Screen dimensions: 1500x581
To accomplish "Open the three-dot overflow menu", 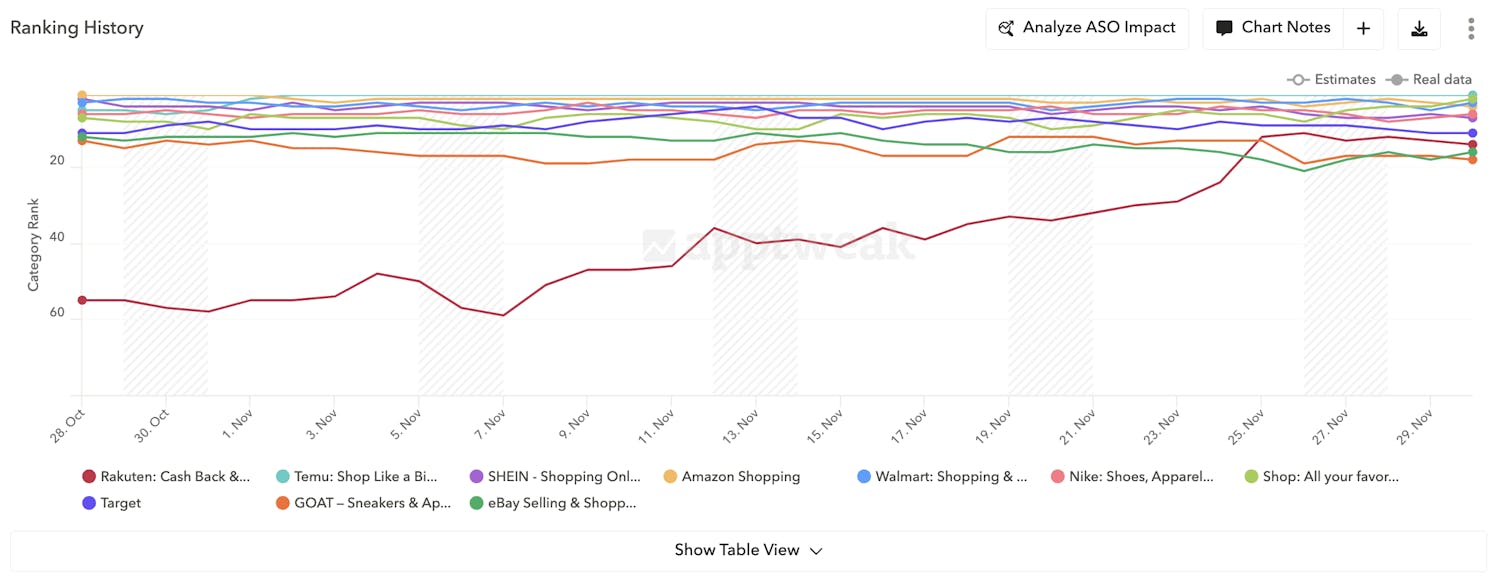I will pyautogui.click(x=1471, y=28).
